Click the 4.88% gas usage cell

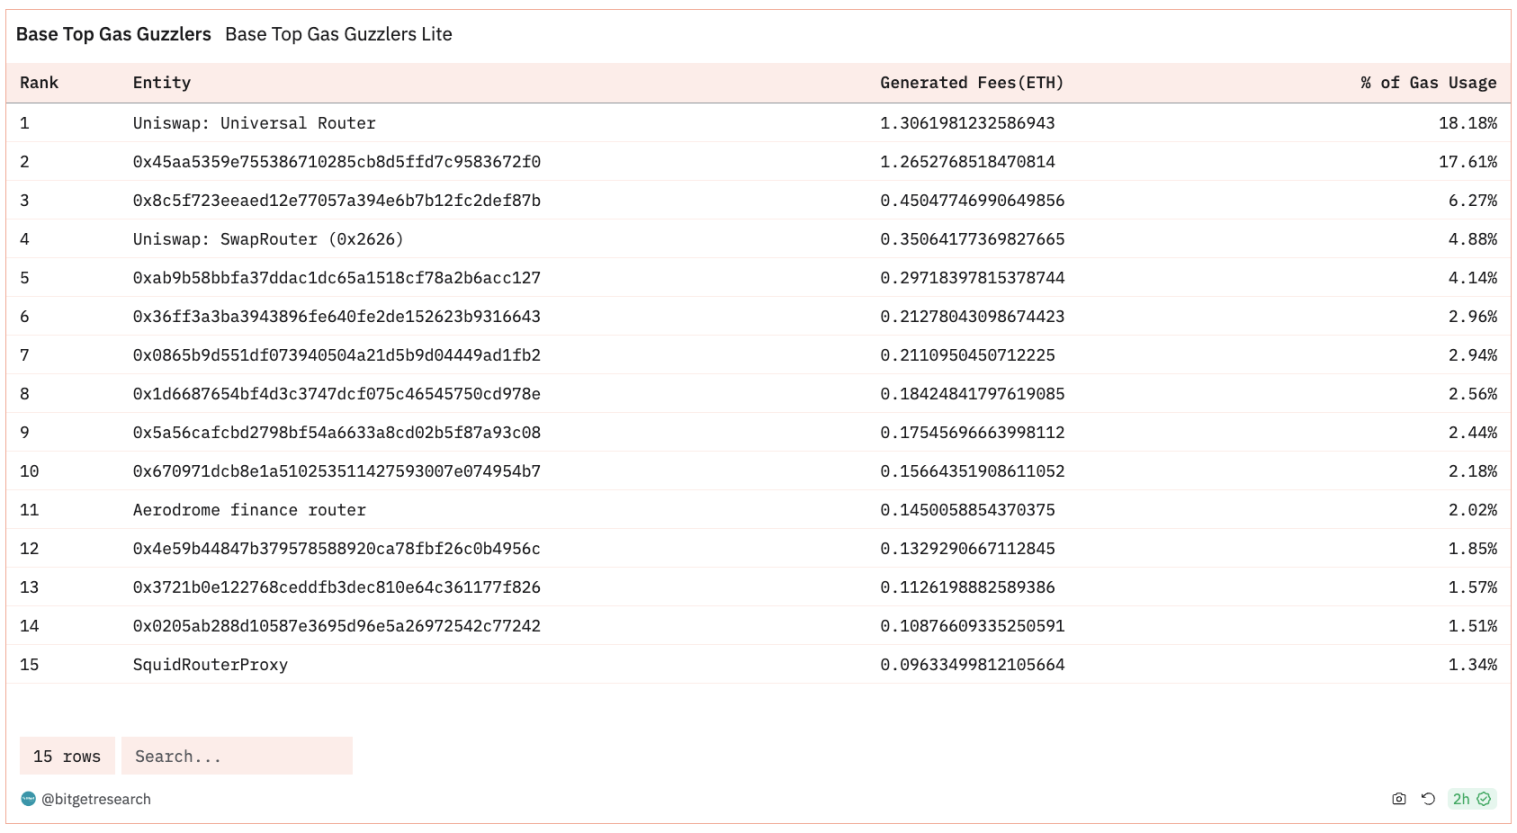coord(1472,239)
